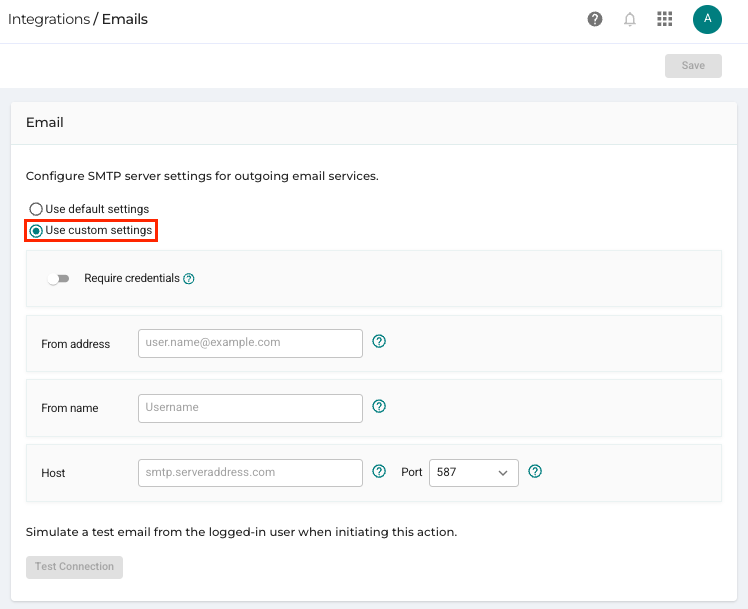This screenshot has width=748, height=609.
Task: Toggle the Require credentials switch
Action: pyautogui.click(x=58, y=279)
